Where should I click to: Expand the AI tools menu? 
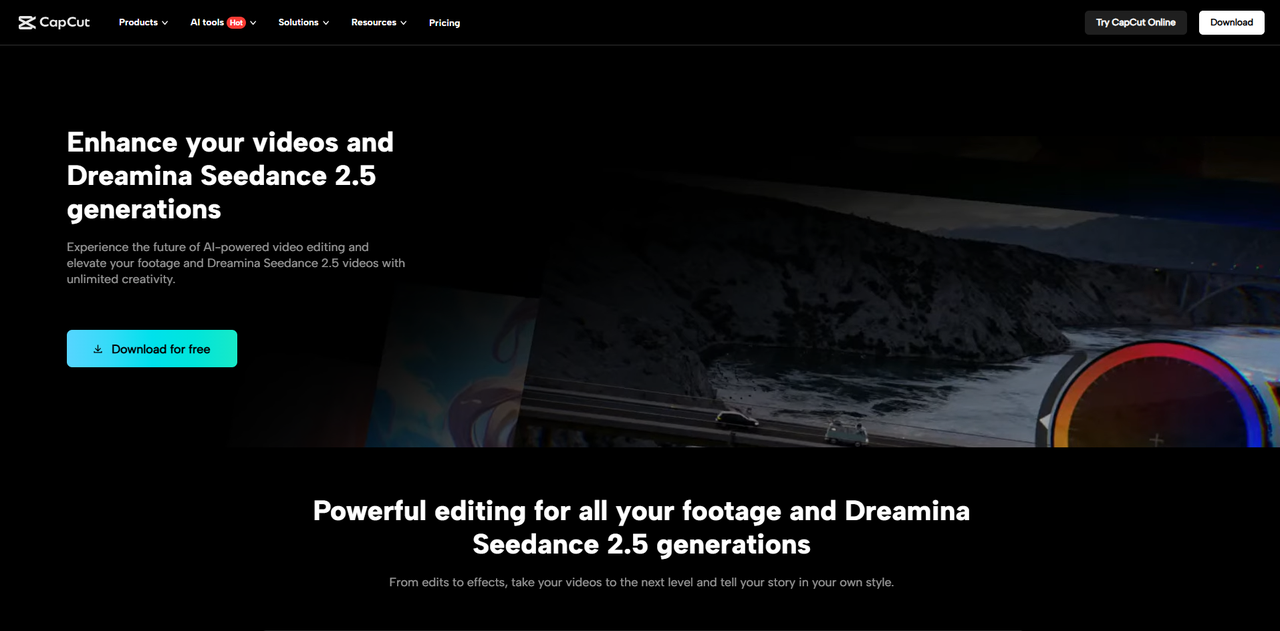(223, 22)
